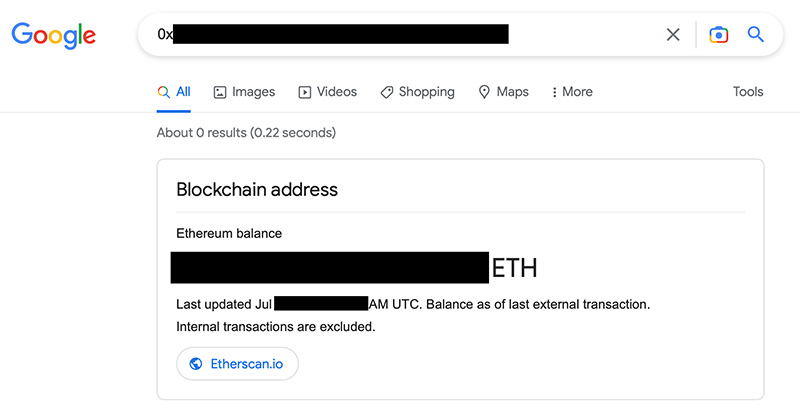
Task: Click the Images tab picture icon
Action: pyautogui.click(x=220, y=92)
